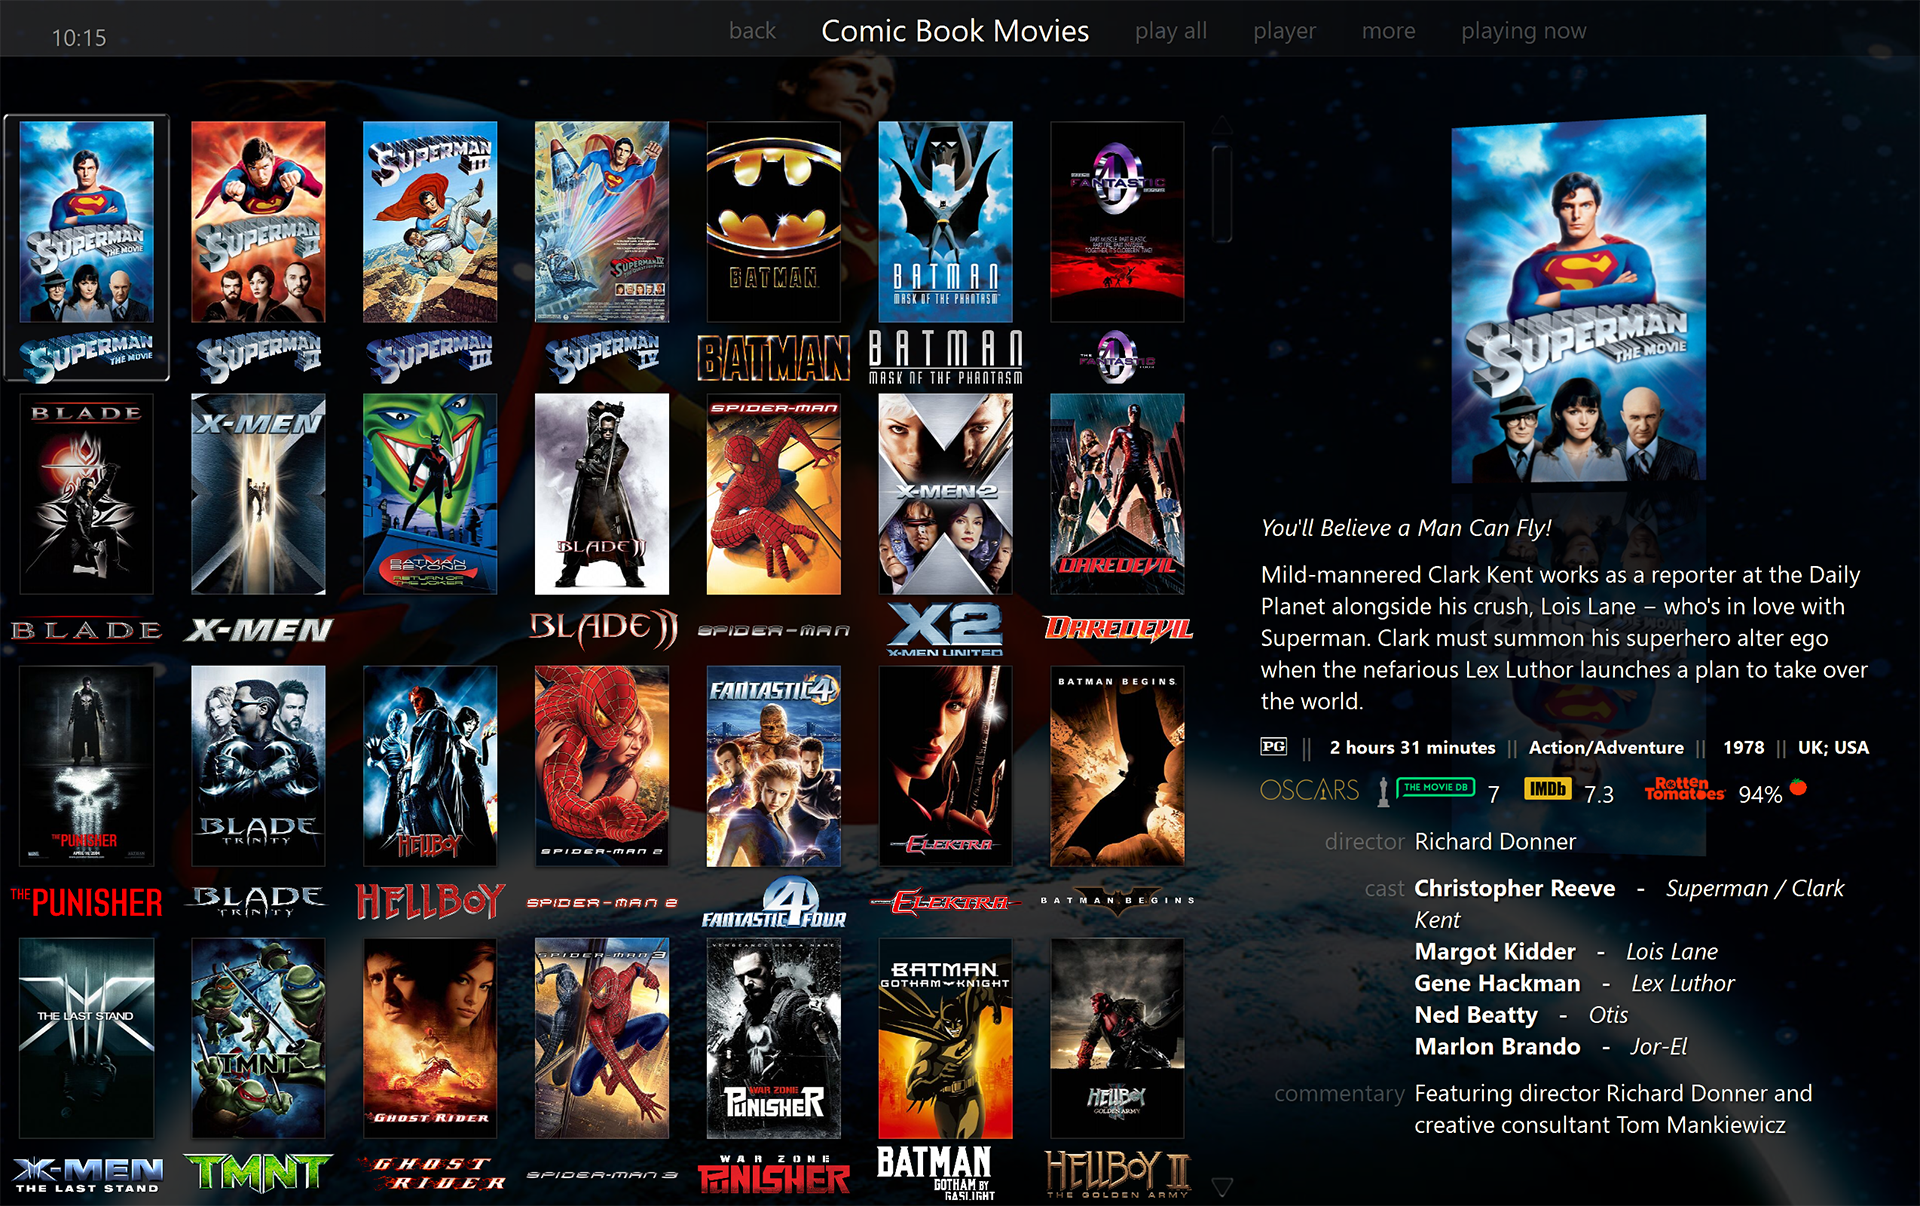Select the X-Men 2 poster
This screenshot has height=1206, width=1920.
pyautogui.click(x=945, y=494)
